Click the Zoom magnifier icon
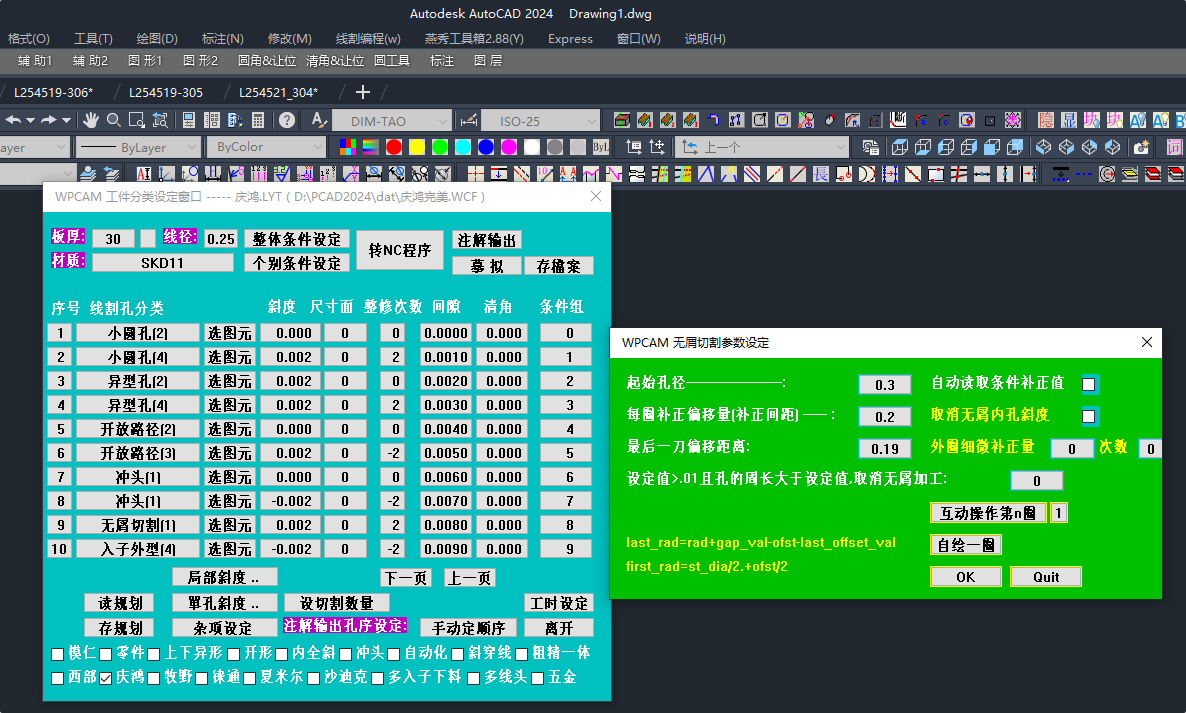This screenshot has height=713, width=1186. pyautogui.click(x=113, y=120)
